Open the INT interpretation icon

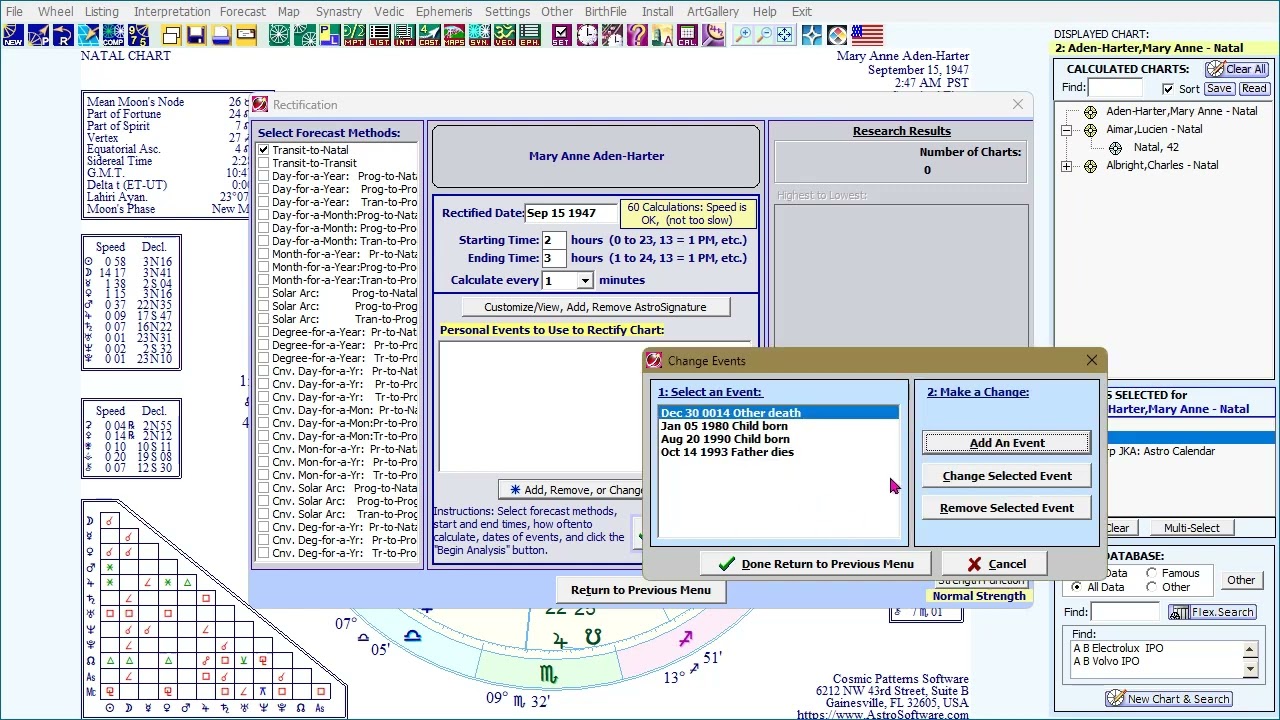(404, 36)
